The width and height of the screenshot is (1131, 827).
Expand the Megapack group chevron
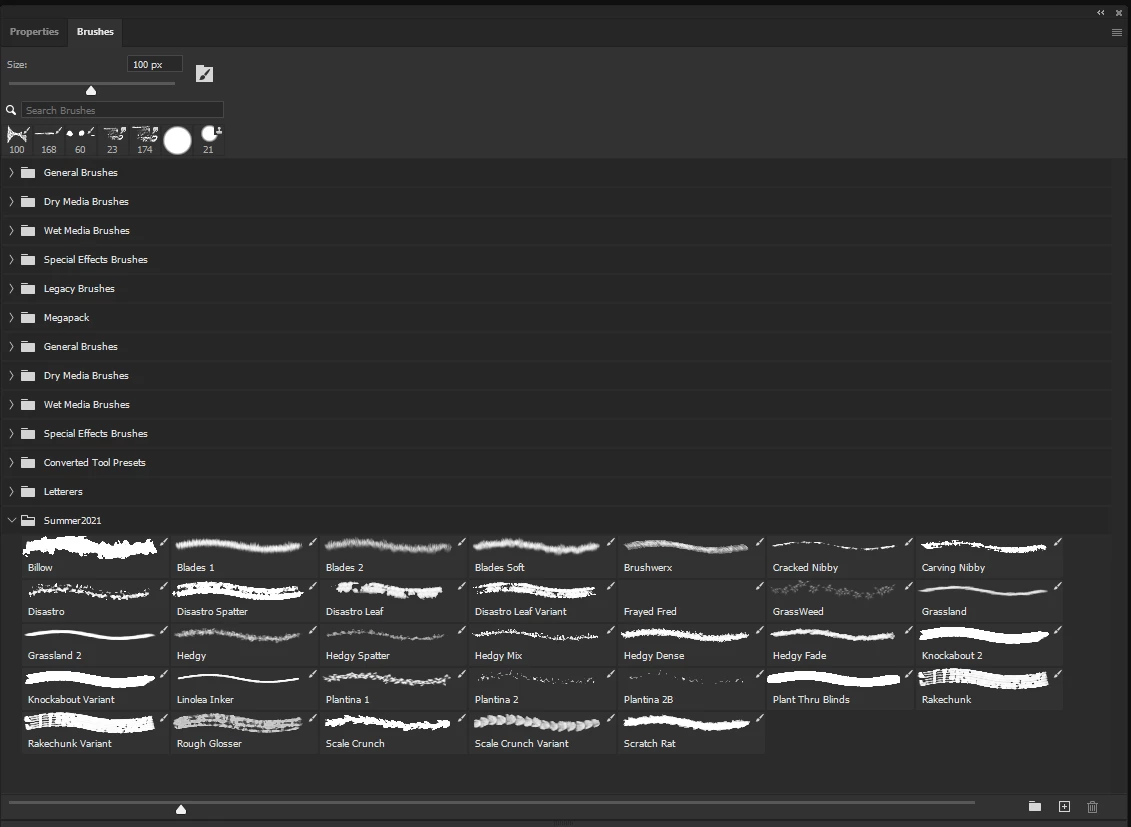[11, 317]
